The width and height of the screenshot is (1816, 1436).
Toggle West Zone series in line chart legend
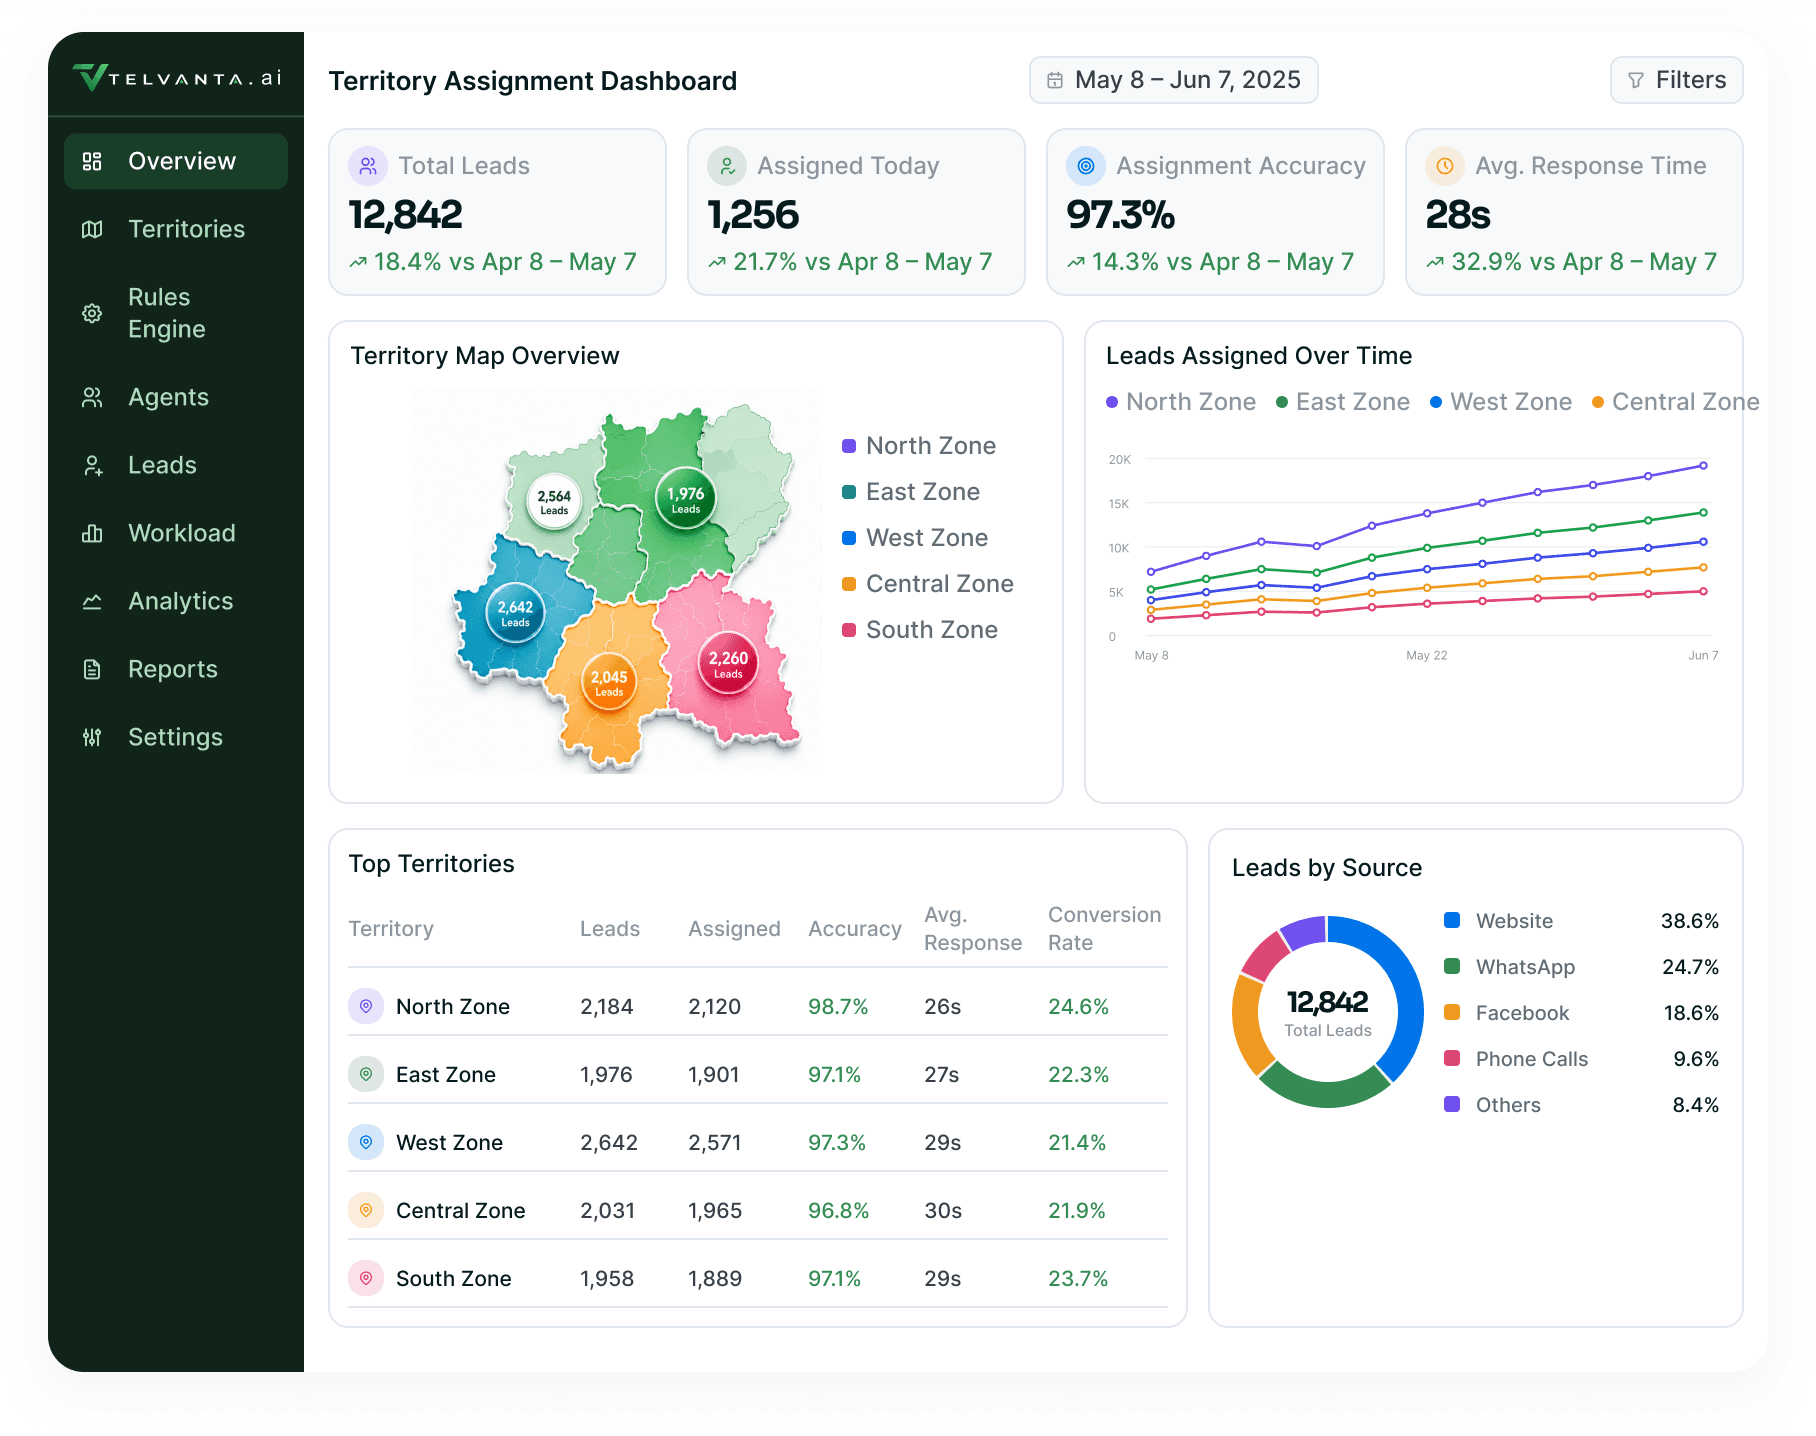click(1501, 402)
